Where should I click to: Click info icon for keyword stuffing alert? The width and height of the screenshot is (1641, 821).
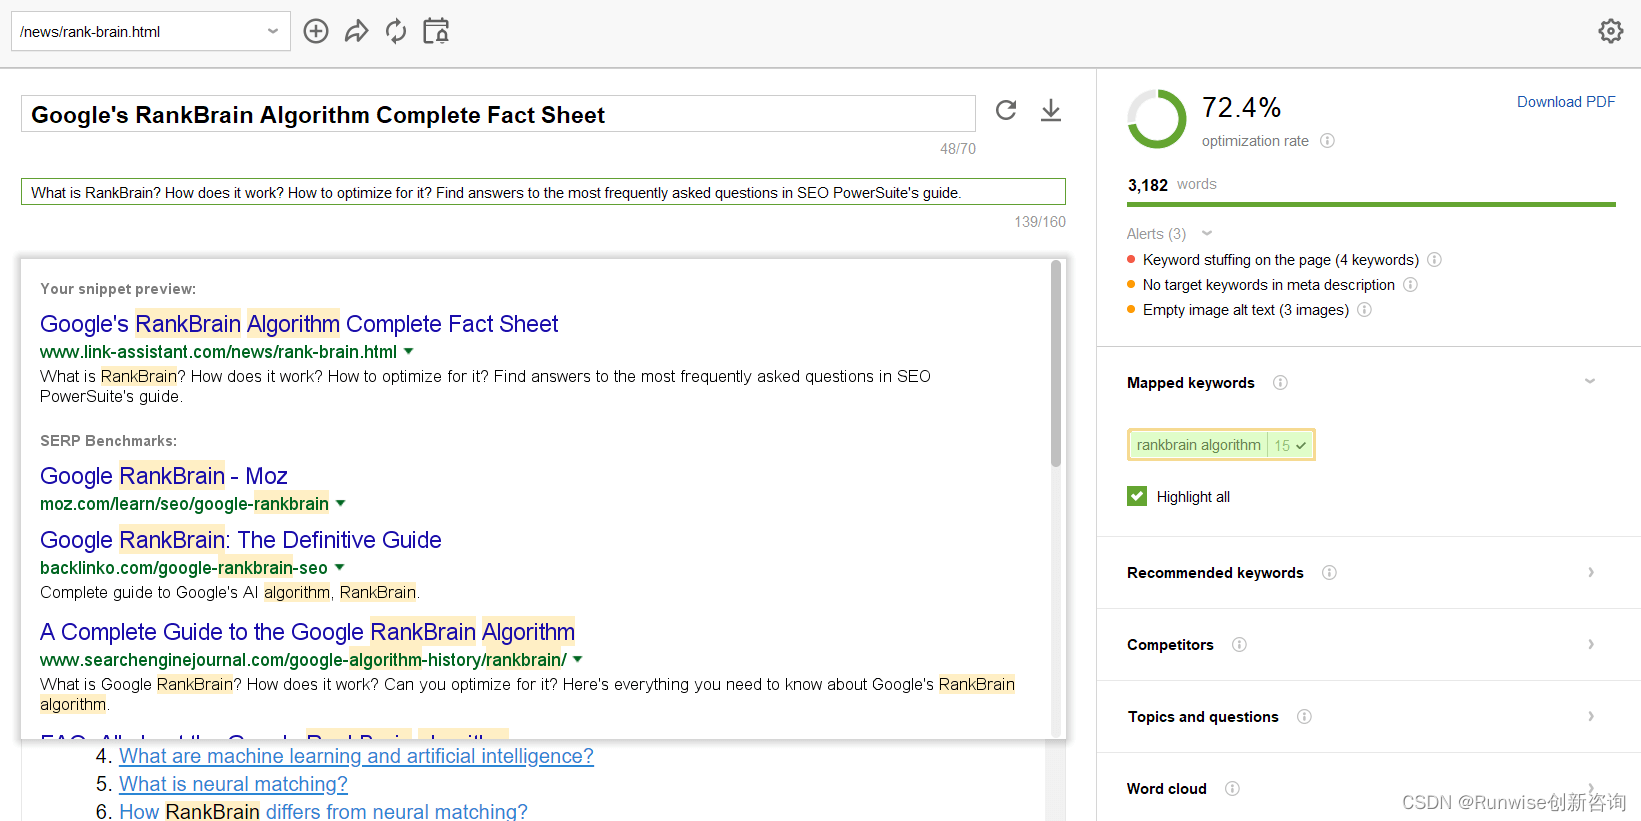click(x=1434, y=260)
